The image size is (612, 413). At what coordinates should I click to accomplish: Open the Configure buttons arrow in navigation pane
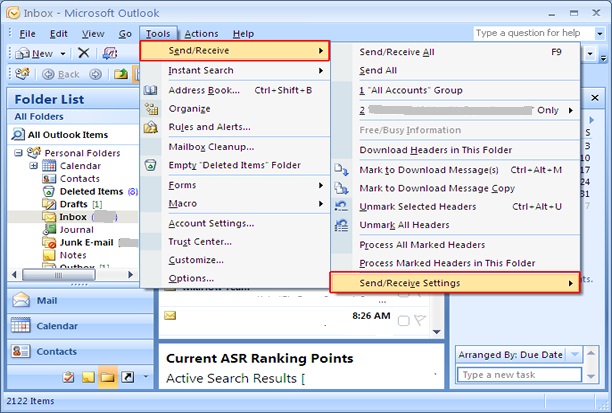pyautogui.click(x=146, y=377)
